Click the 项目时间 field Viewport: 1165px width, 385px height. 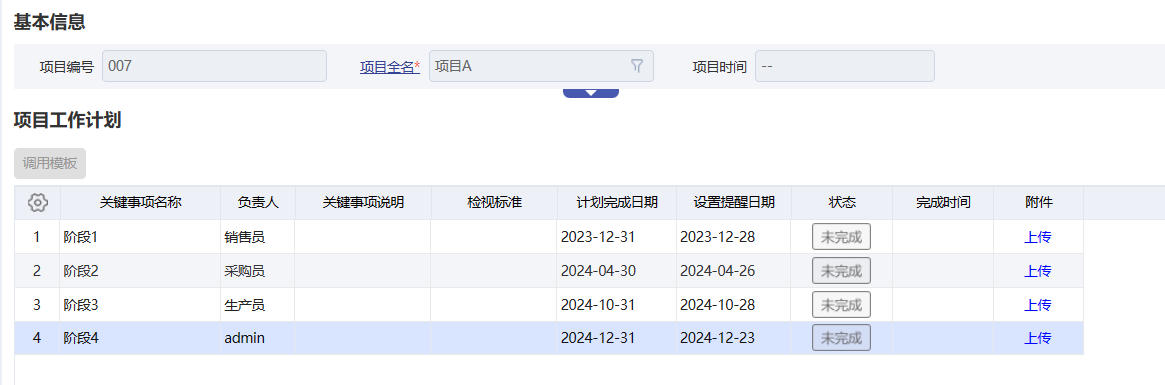(845, 66)
